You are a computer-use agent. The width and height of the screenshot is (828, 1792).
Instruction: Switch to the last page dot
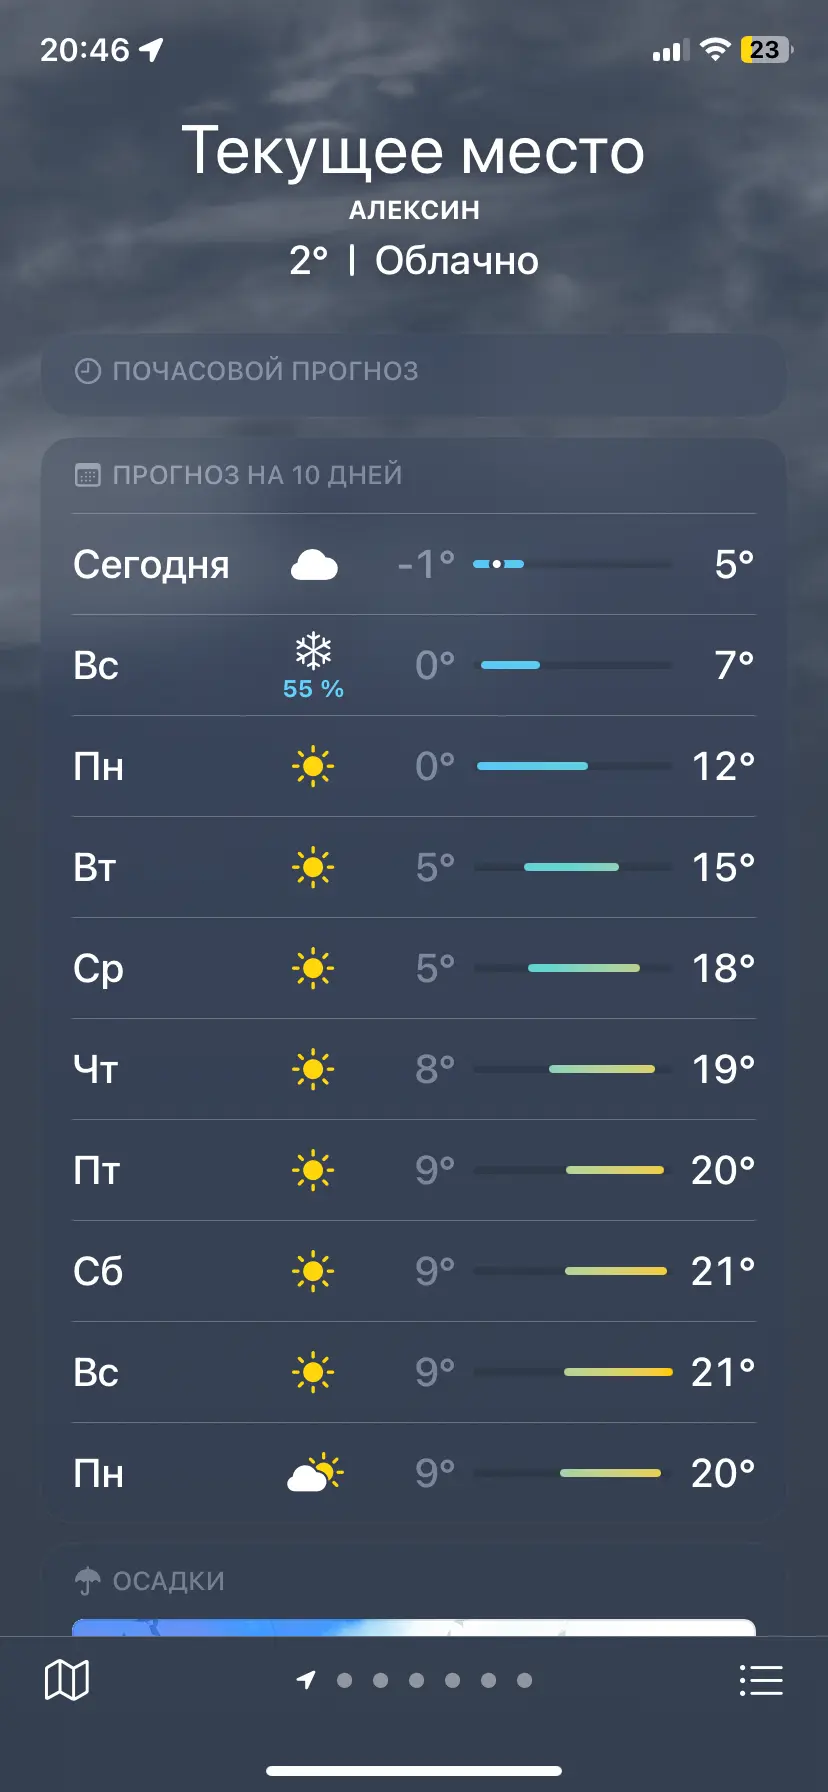524,1680
